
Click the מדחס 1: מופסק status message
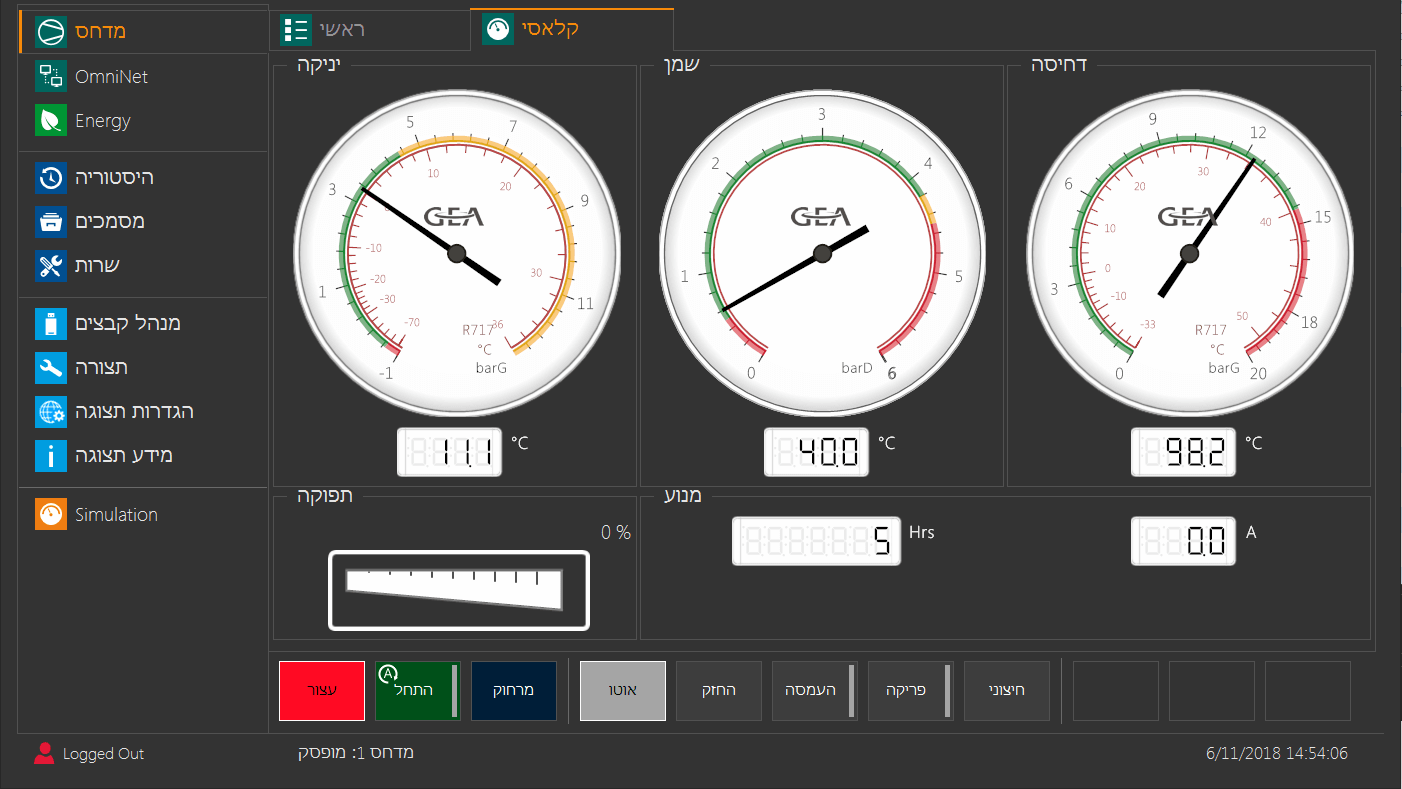(x=356, y=753)
